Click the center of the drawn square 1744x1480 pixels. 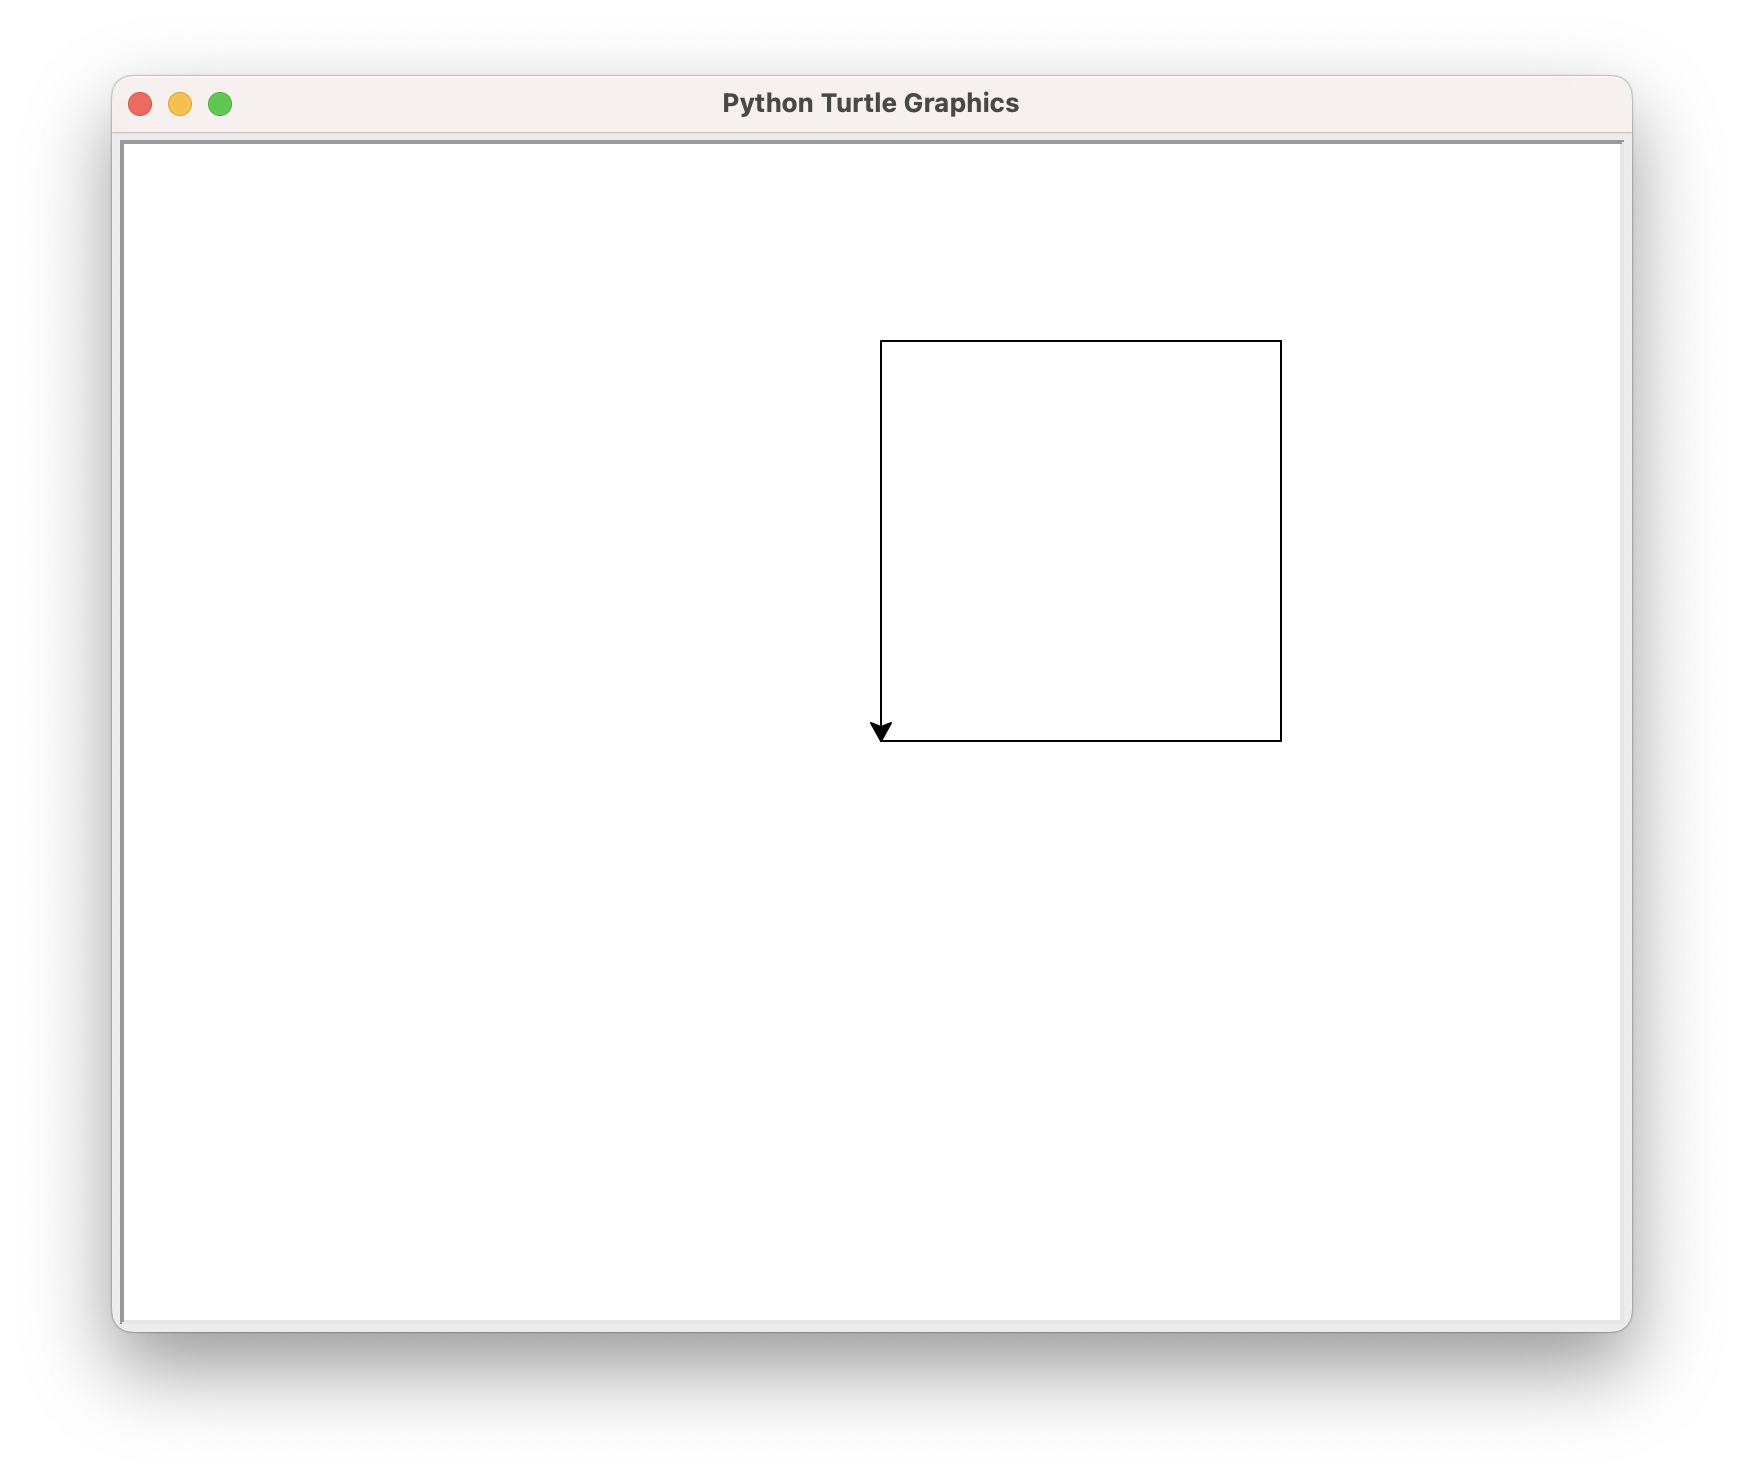(x=1081, y=541)
